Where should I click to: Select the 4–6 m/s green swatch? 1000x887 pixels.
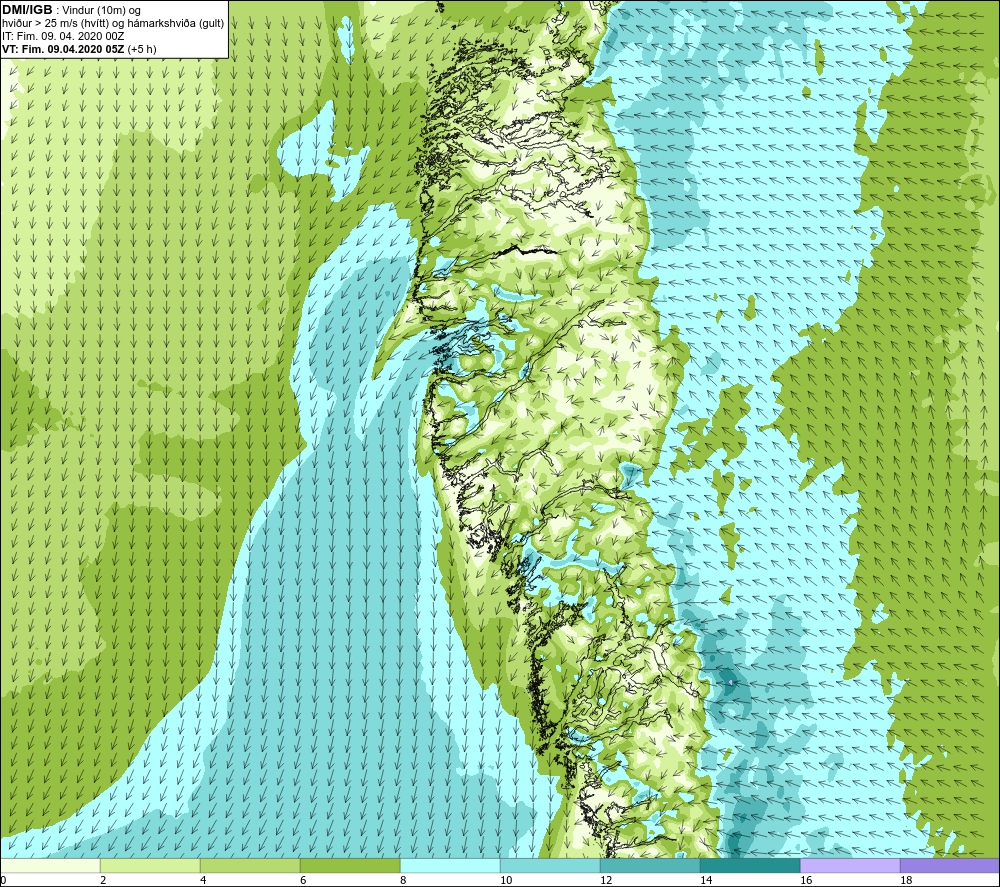coord(250,865)
